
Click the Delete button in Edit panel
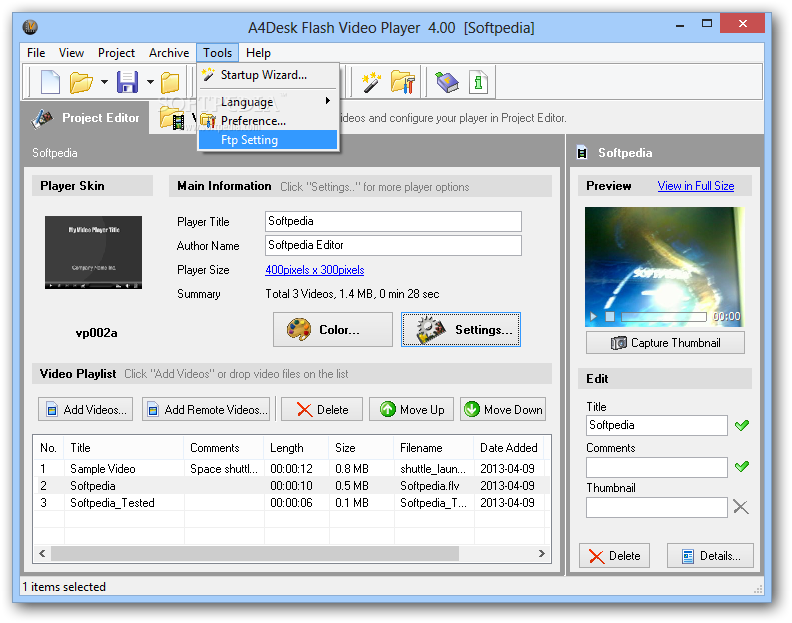point(614,556)
